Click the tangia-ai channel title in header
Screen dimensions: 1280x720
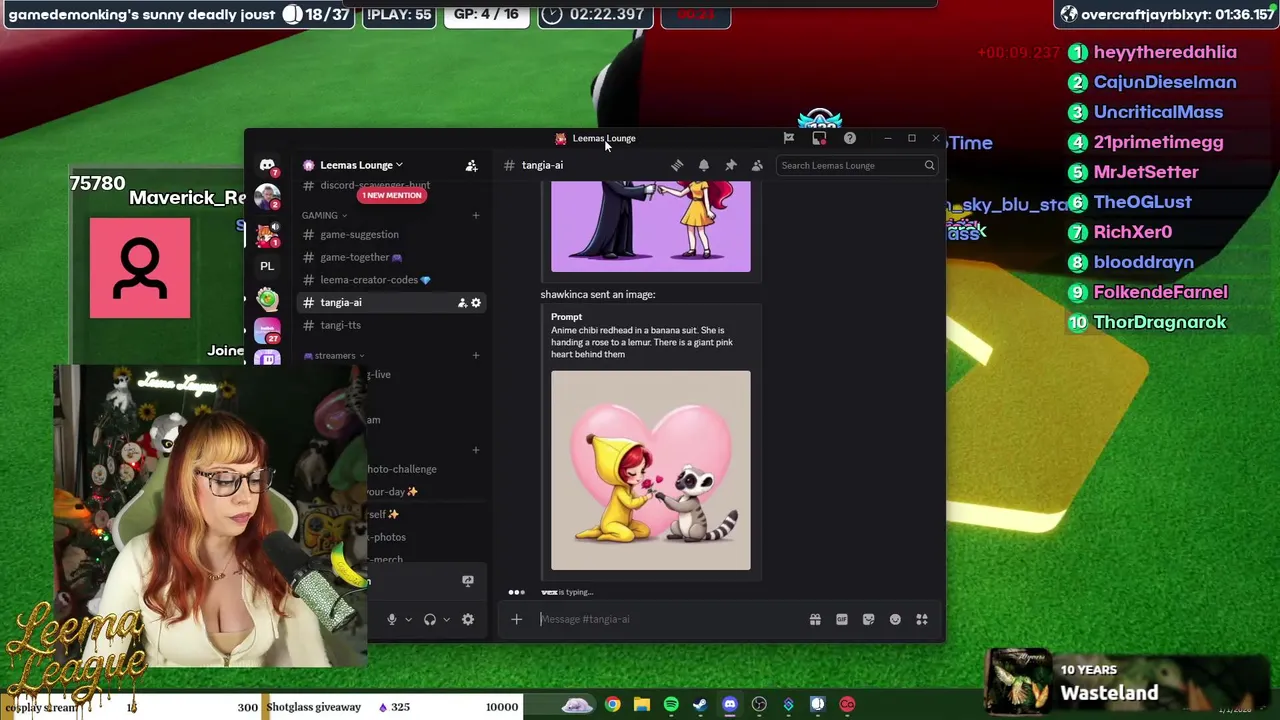542,165
